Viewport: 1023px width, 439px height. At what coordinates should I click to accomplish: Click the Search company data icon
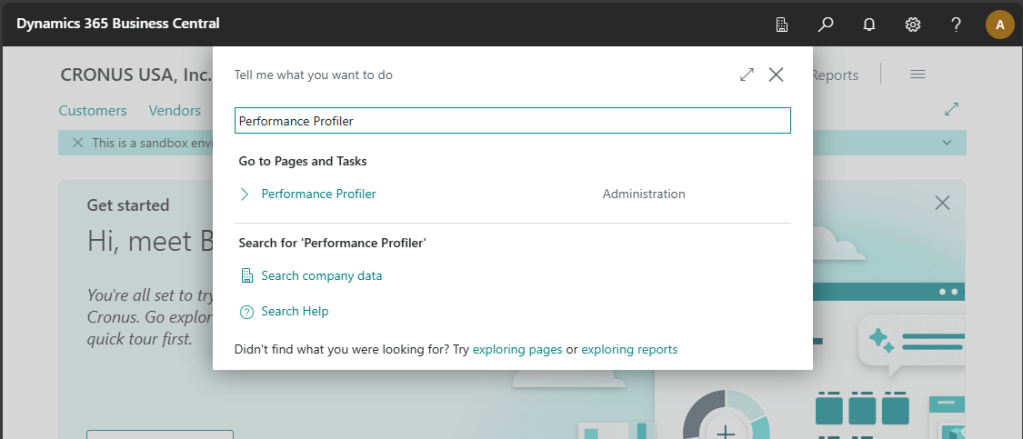pyautogui.click(x=247, y=276)
